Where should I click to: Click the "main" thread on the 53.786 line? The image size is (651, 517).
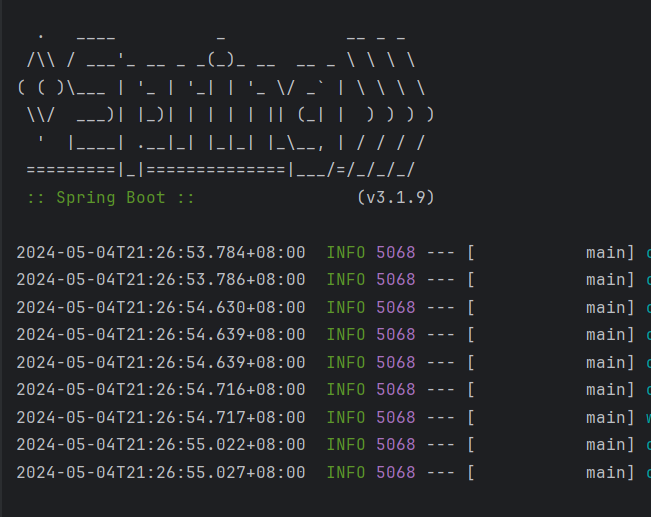(605, 280)
